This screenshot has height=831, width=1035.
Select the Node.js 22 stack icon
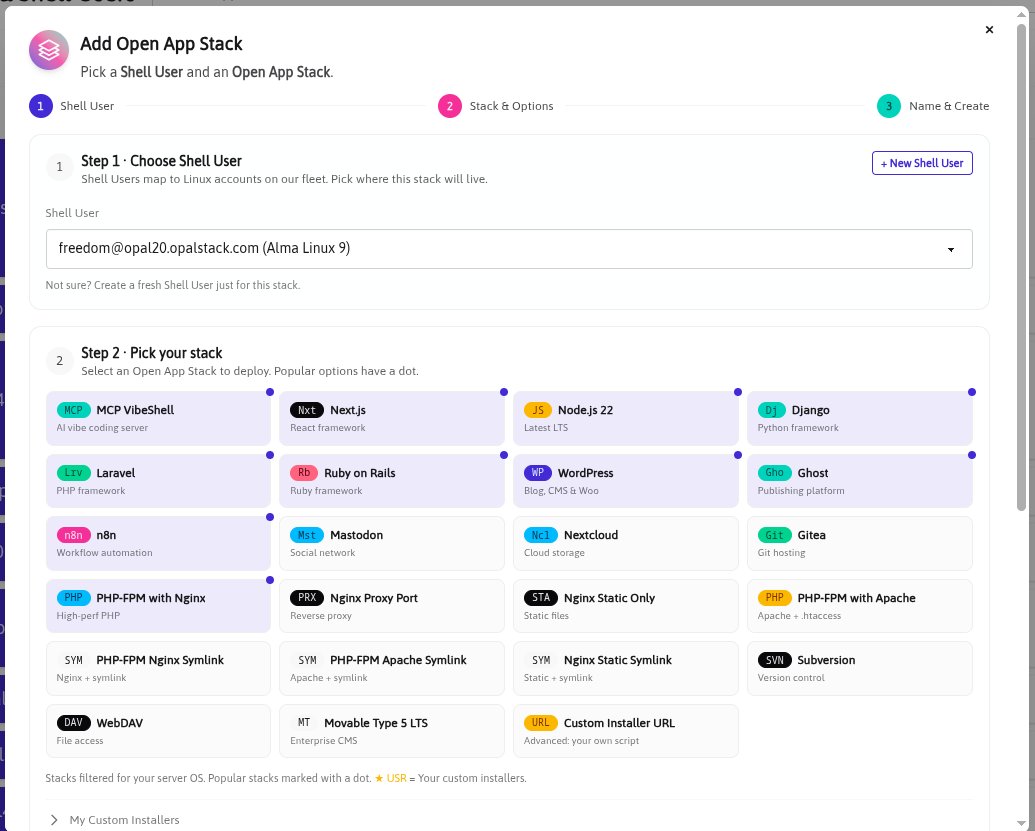[538, 410]
